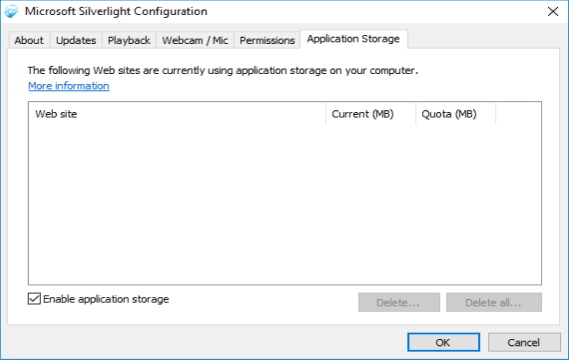569x360 pixels.
Task: Switch to the About tab
Action: click(x=29, y=40)
